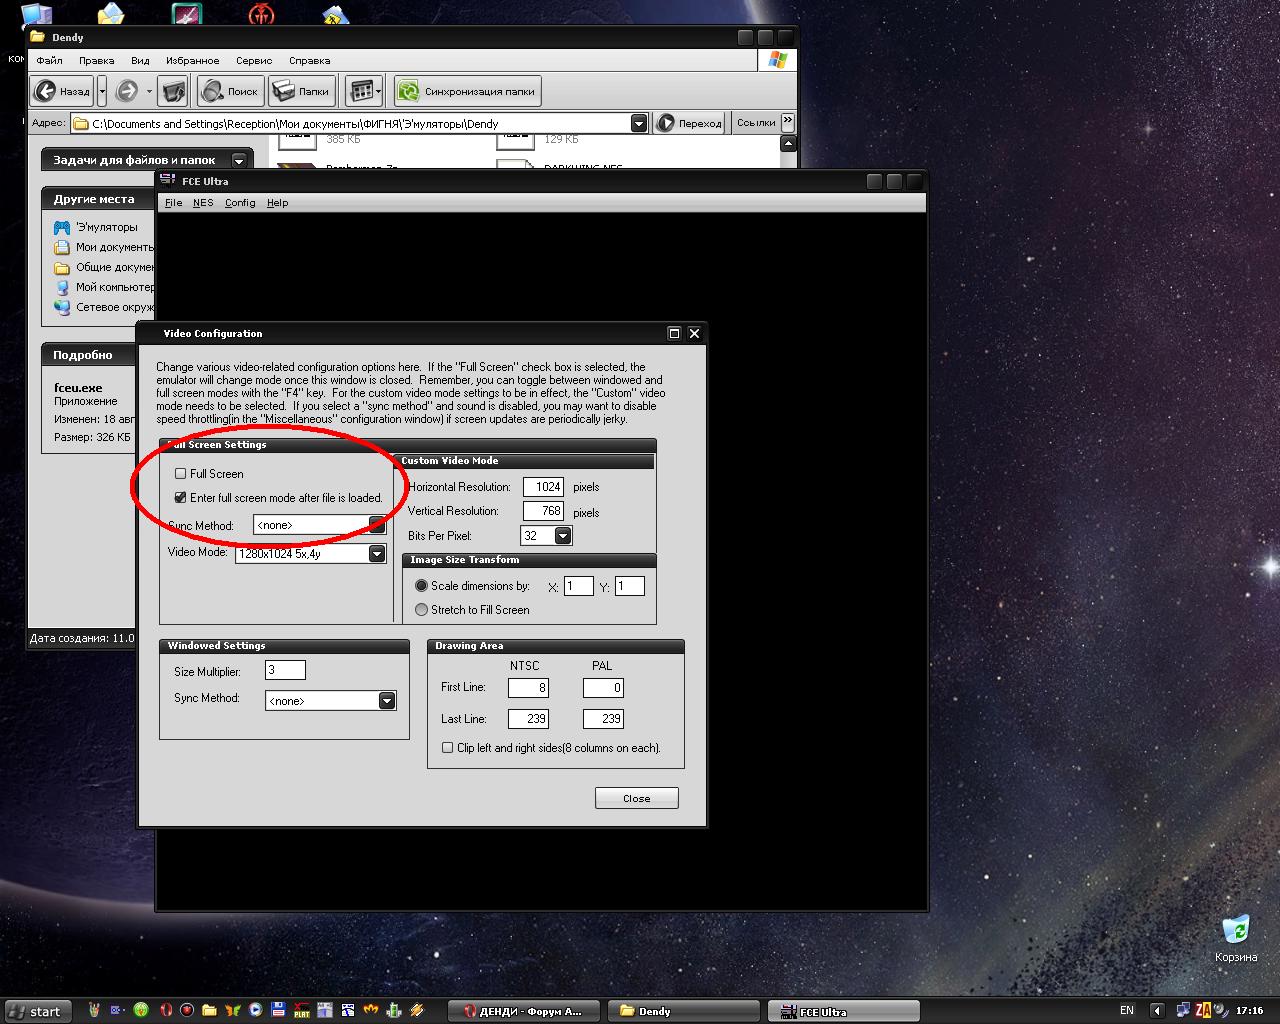This screenshot has width=1280, height=1024.
Task: Open Поиск search in Dendy toolbar
Action: point(231,91)
